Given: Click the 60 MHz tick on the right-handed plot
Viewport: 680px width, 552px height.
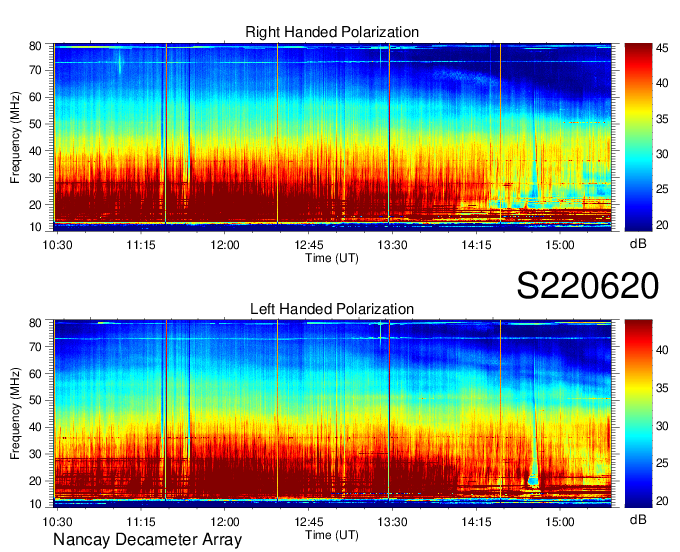Looking at the screenshot, I should point(35,97).
